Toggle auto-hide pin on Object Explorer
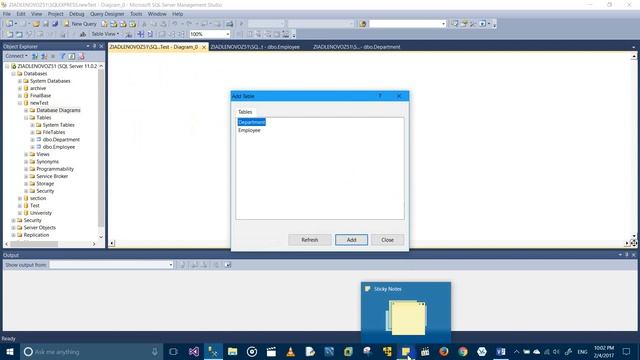This screenshot has height=360, width=640. (x=94, y=46)
